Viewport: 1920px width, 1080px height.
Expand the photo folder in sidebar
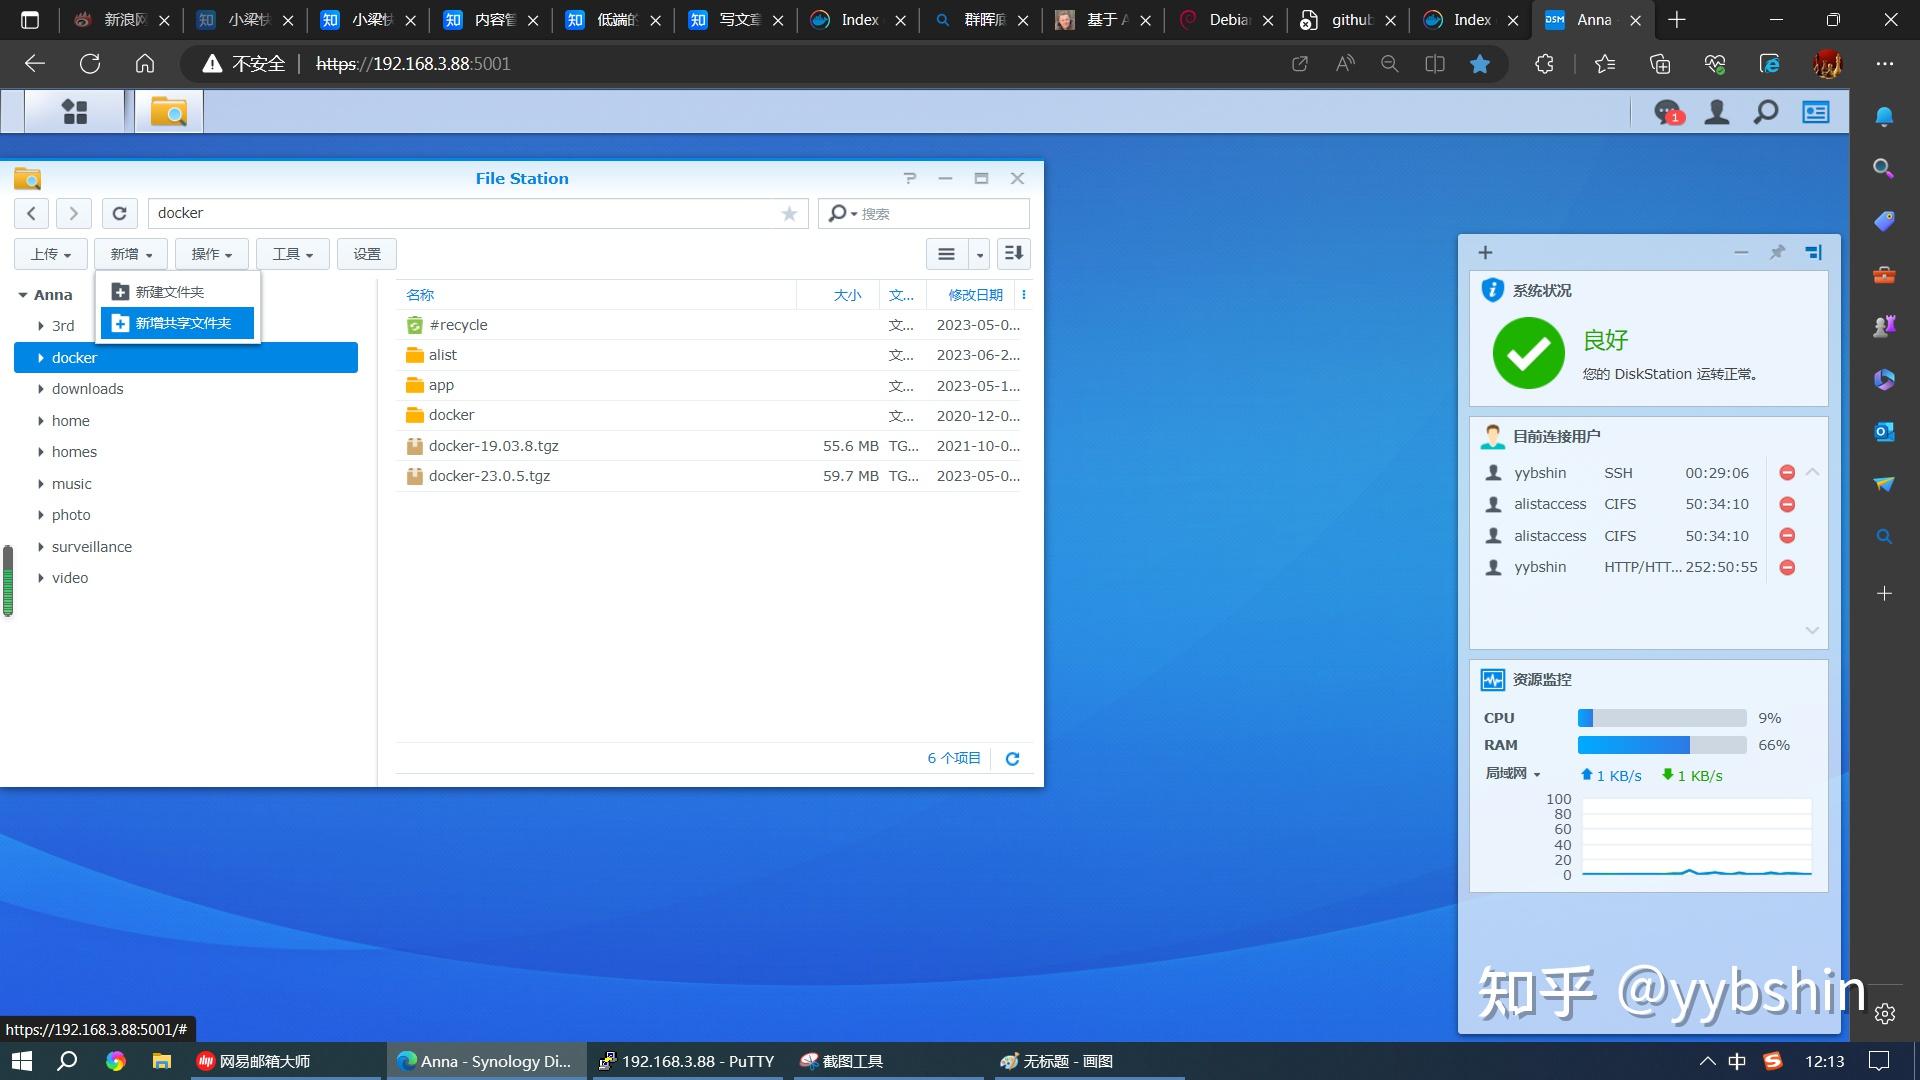click(x=40, y=514)
